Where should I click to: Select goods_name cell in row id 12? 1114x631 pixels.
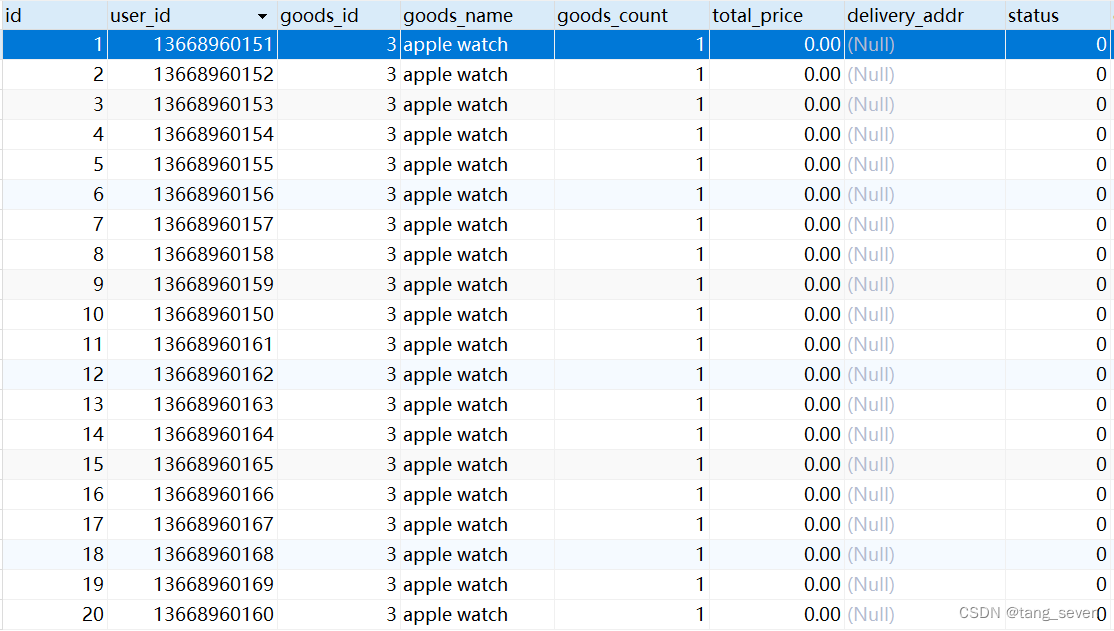tap(477, 374)
